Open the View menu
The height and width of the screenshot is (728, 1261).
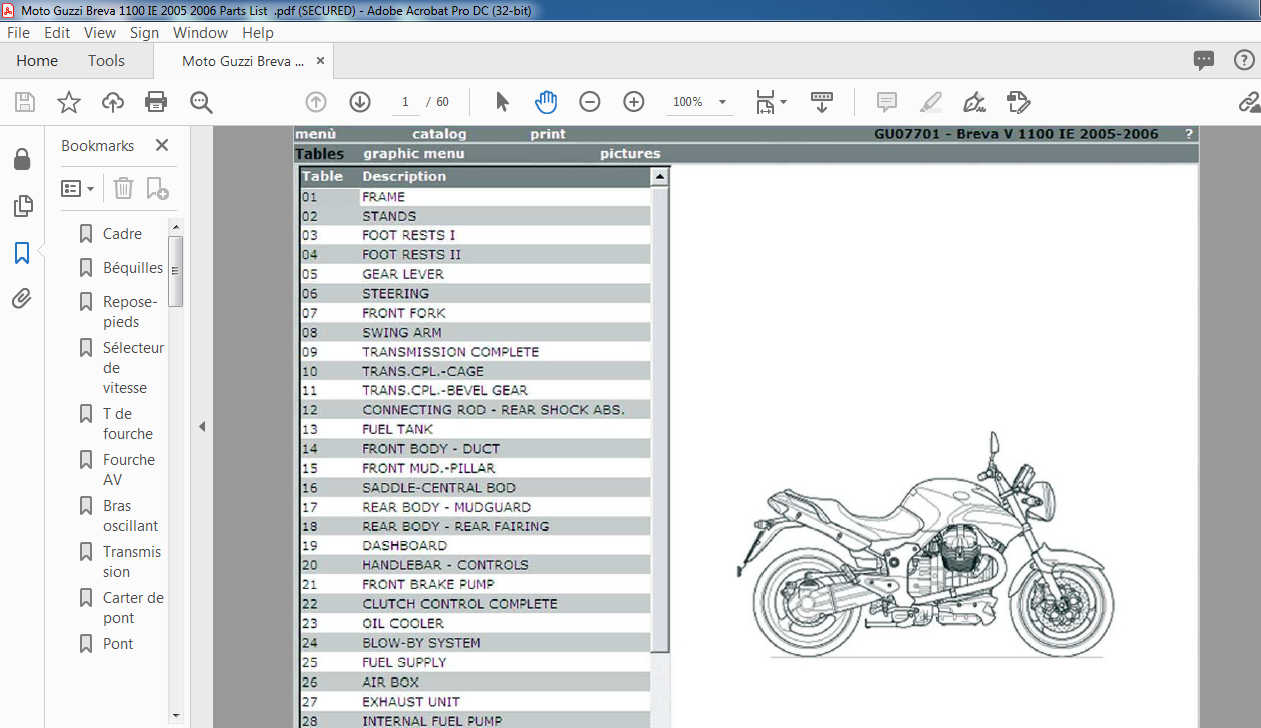pos(100,32)
